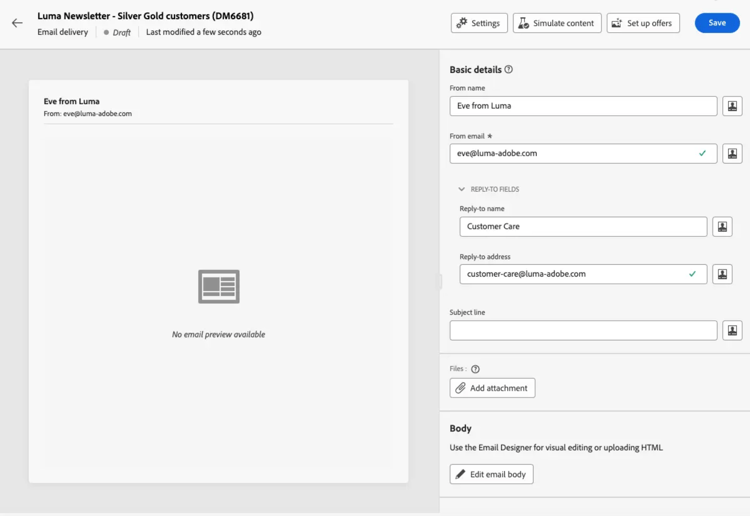This screenshot has width=750, height=516.
Task: Click into the empty Subject line field
Action: 583,330
